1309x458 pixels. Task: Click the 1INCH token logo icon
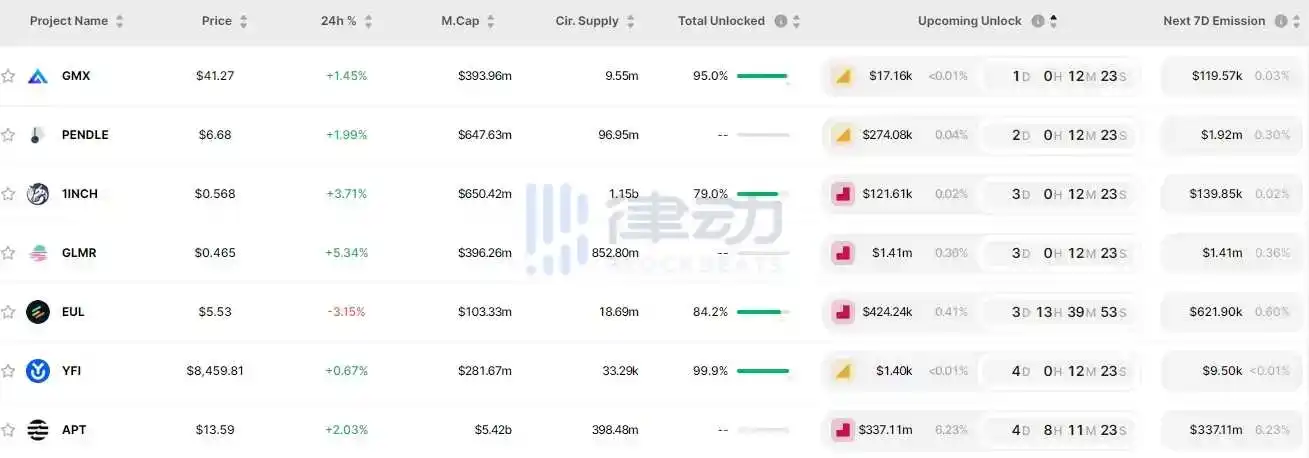pyautogui.click(x=38, y=194)
